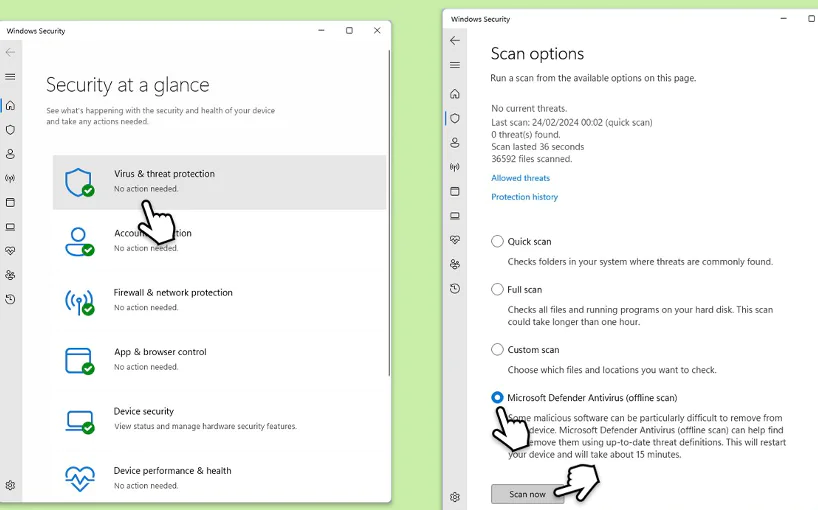Click the '36592 files scanned.' text

[x=532, y=159]
